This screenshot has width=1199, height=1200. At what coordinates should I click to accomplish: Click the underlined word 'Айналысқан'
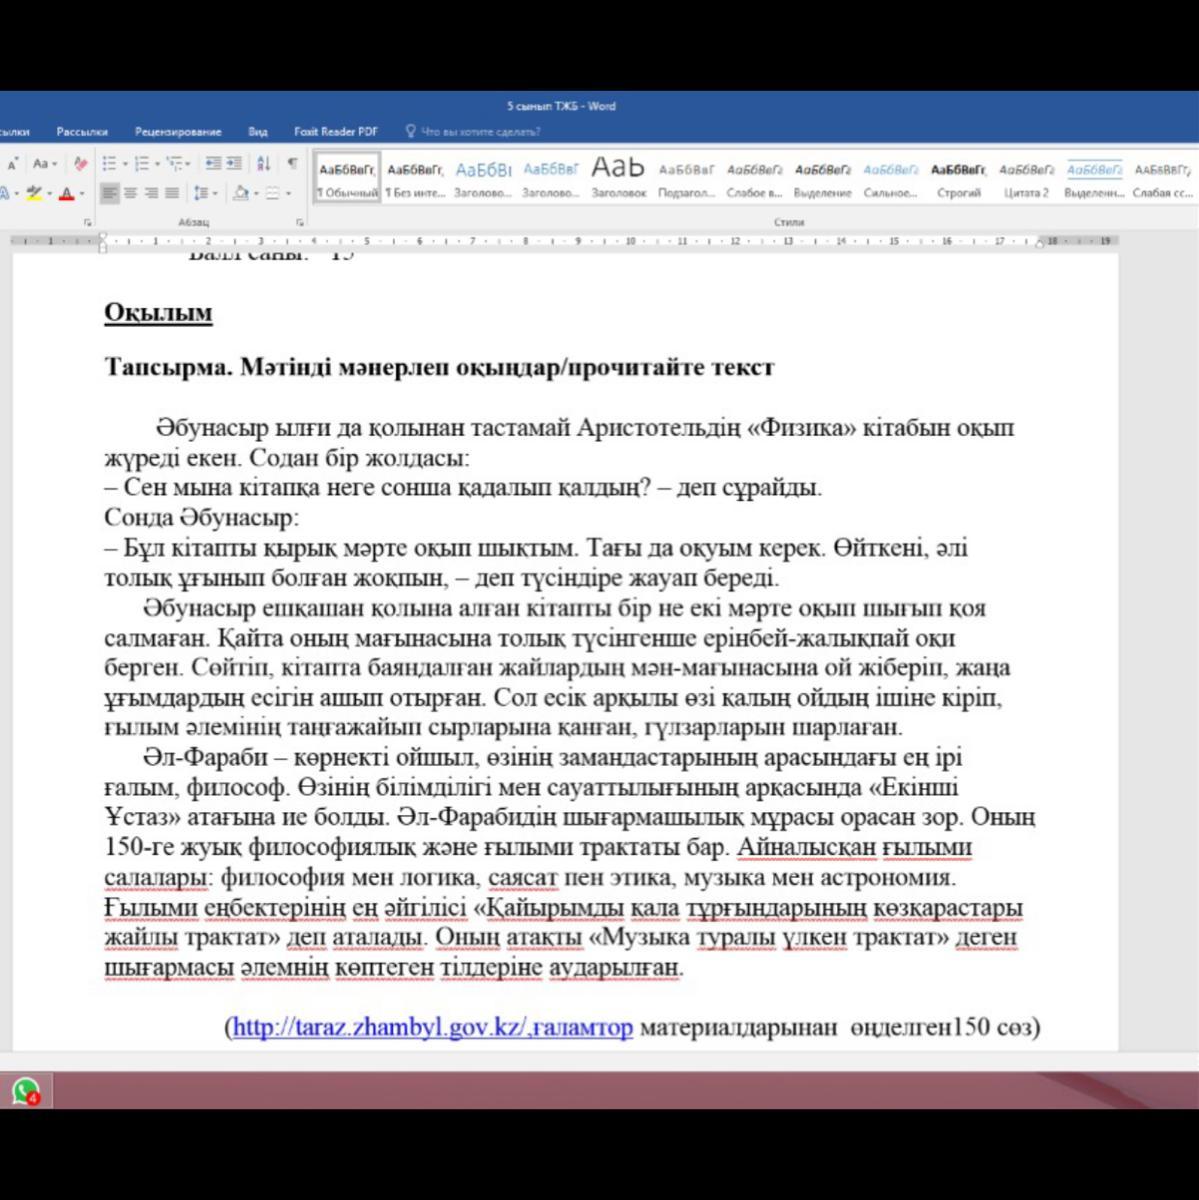pyautogui.click(x=806, y=848)
